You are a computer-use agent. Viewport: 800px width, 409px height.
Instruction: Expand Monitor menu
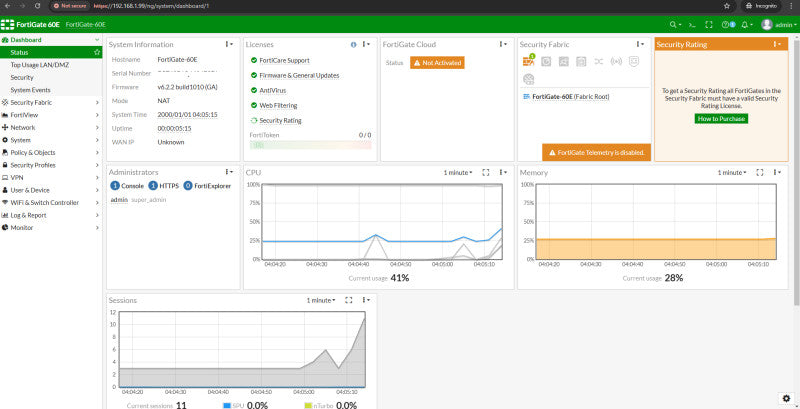[51, 227]
